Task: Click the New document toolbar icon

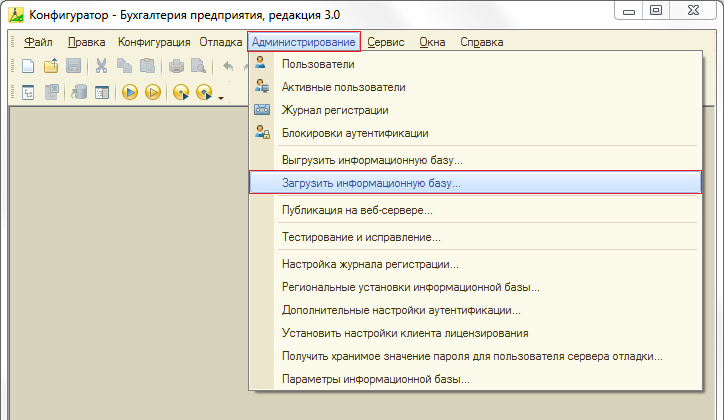Action: [x=28, y=66]
